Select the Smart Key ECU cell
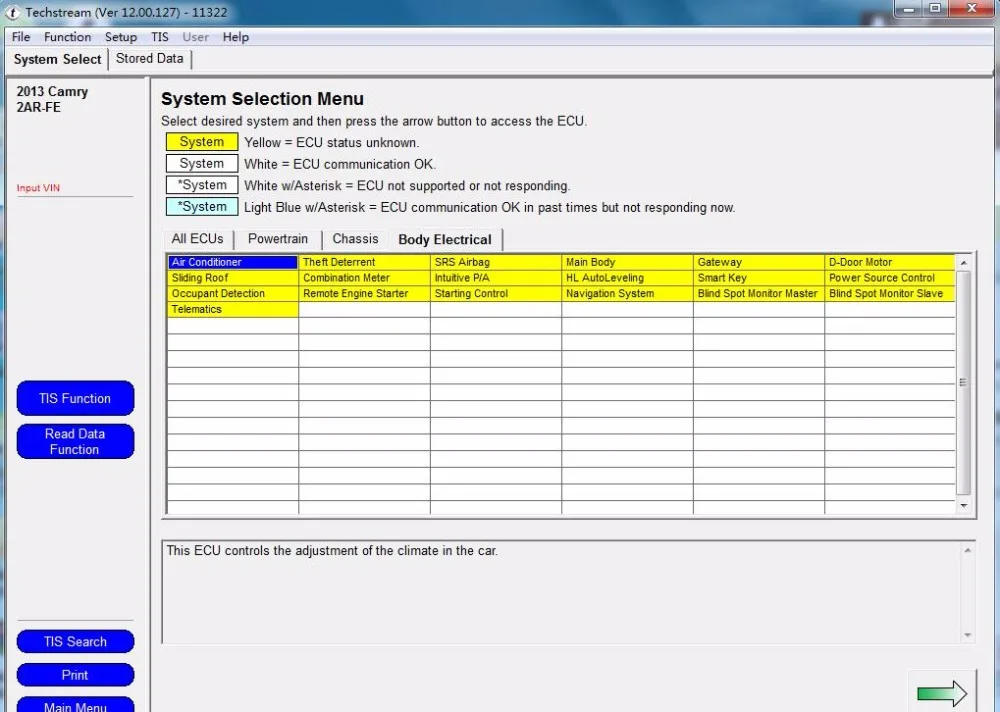 pyautogui.click(x=758, y=278)
